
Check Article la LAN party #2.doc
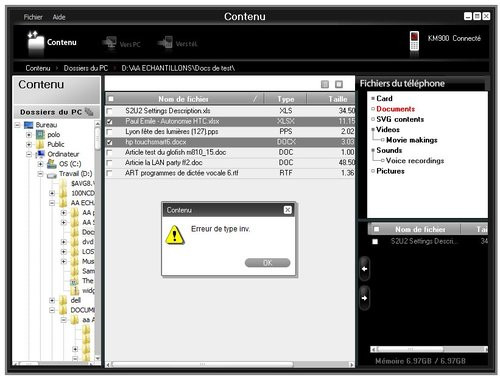pyautogui.click(x=109, y=163)
